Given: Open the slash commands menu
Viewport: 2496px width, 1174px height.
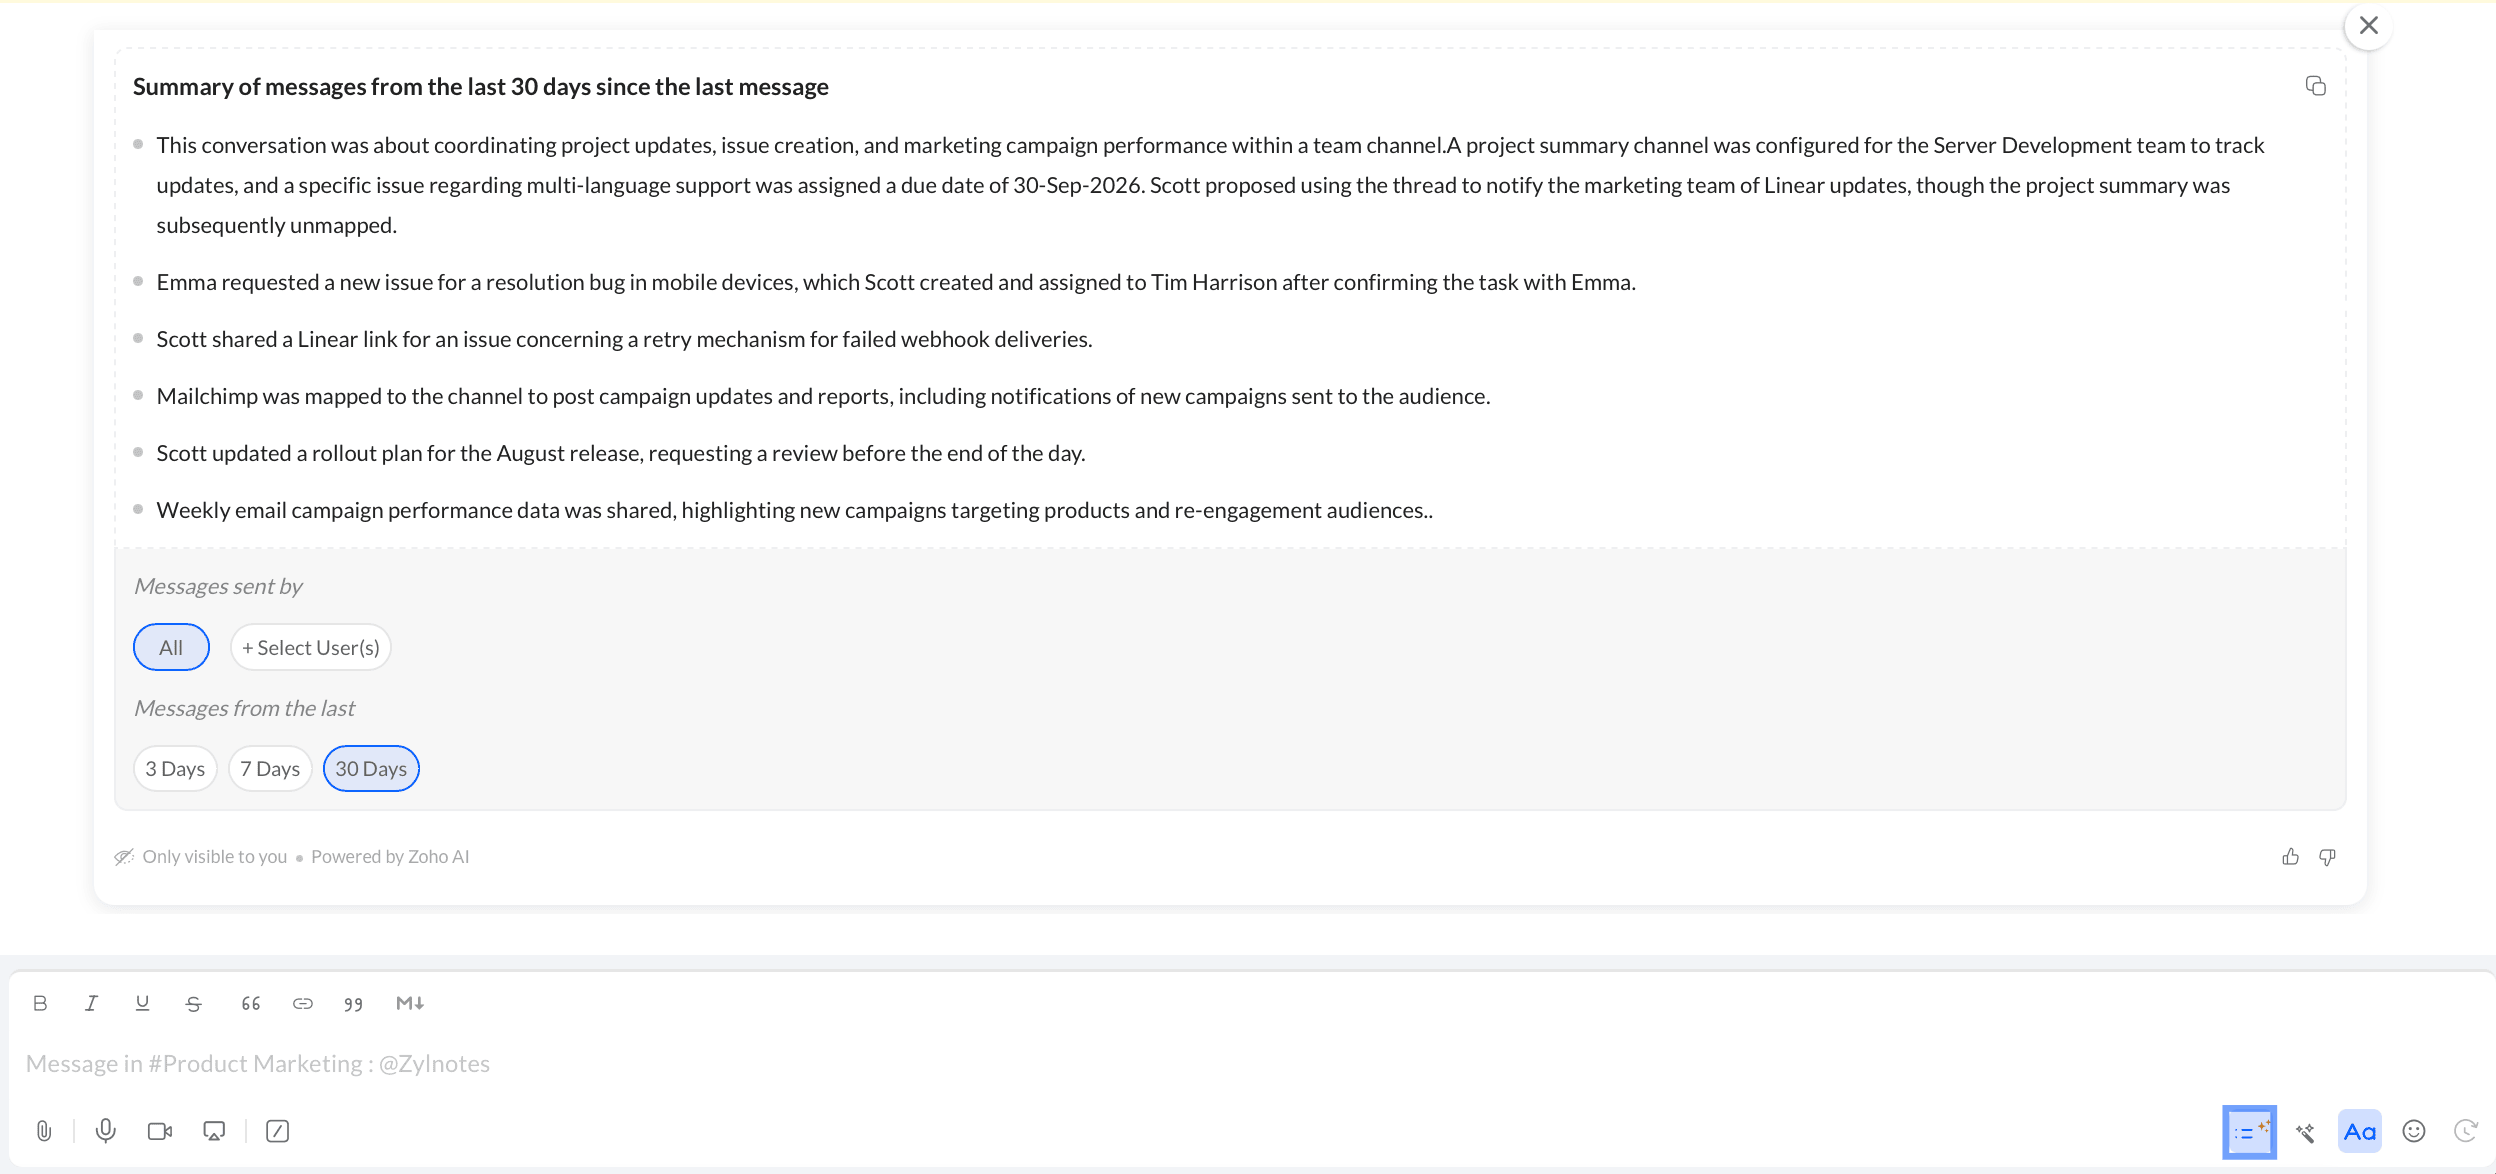Looking at the screenshot, I should (x=277, y=1131).
